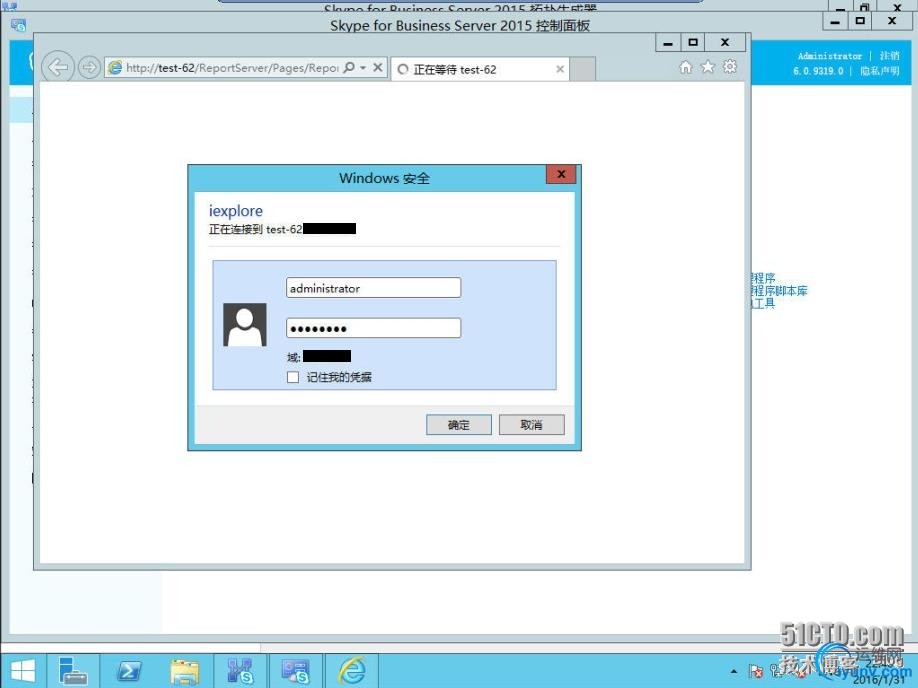
Task: Click the Internet Explorer taskbar icon
Action: pyautogui.click(x=351, y=670)
